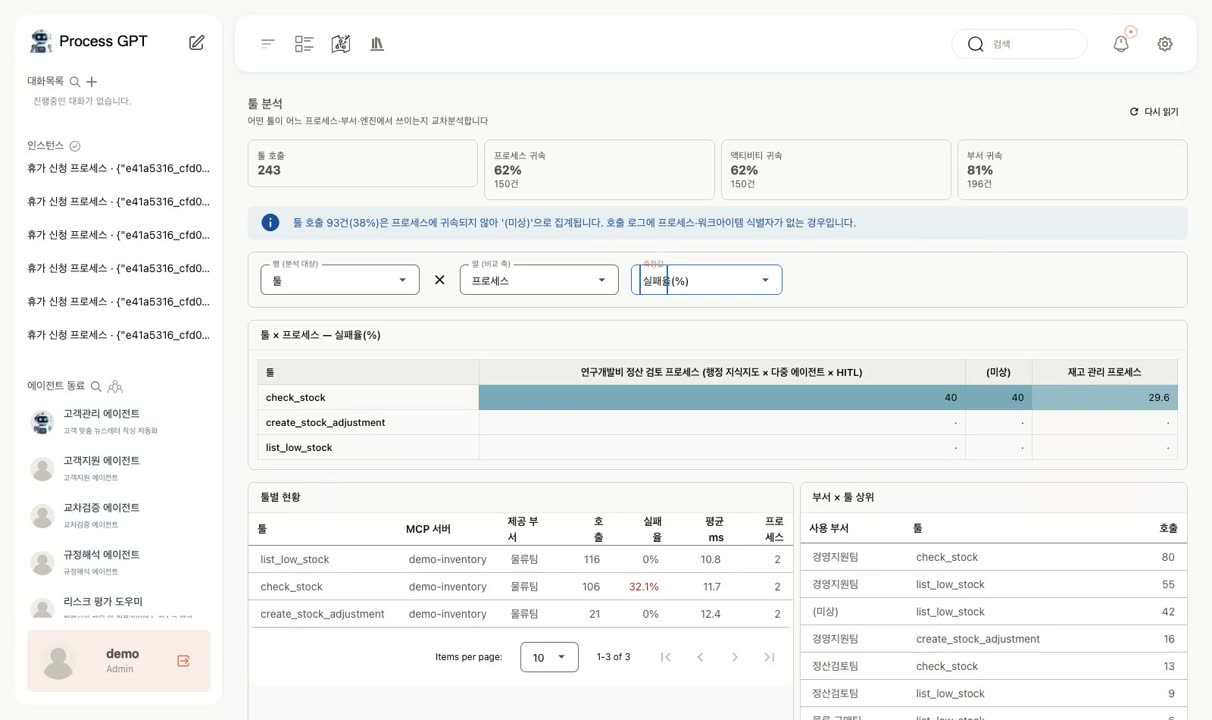Open the task list toolbar icon
This screenshot has width=1212, height=720.
coord(304,43)
